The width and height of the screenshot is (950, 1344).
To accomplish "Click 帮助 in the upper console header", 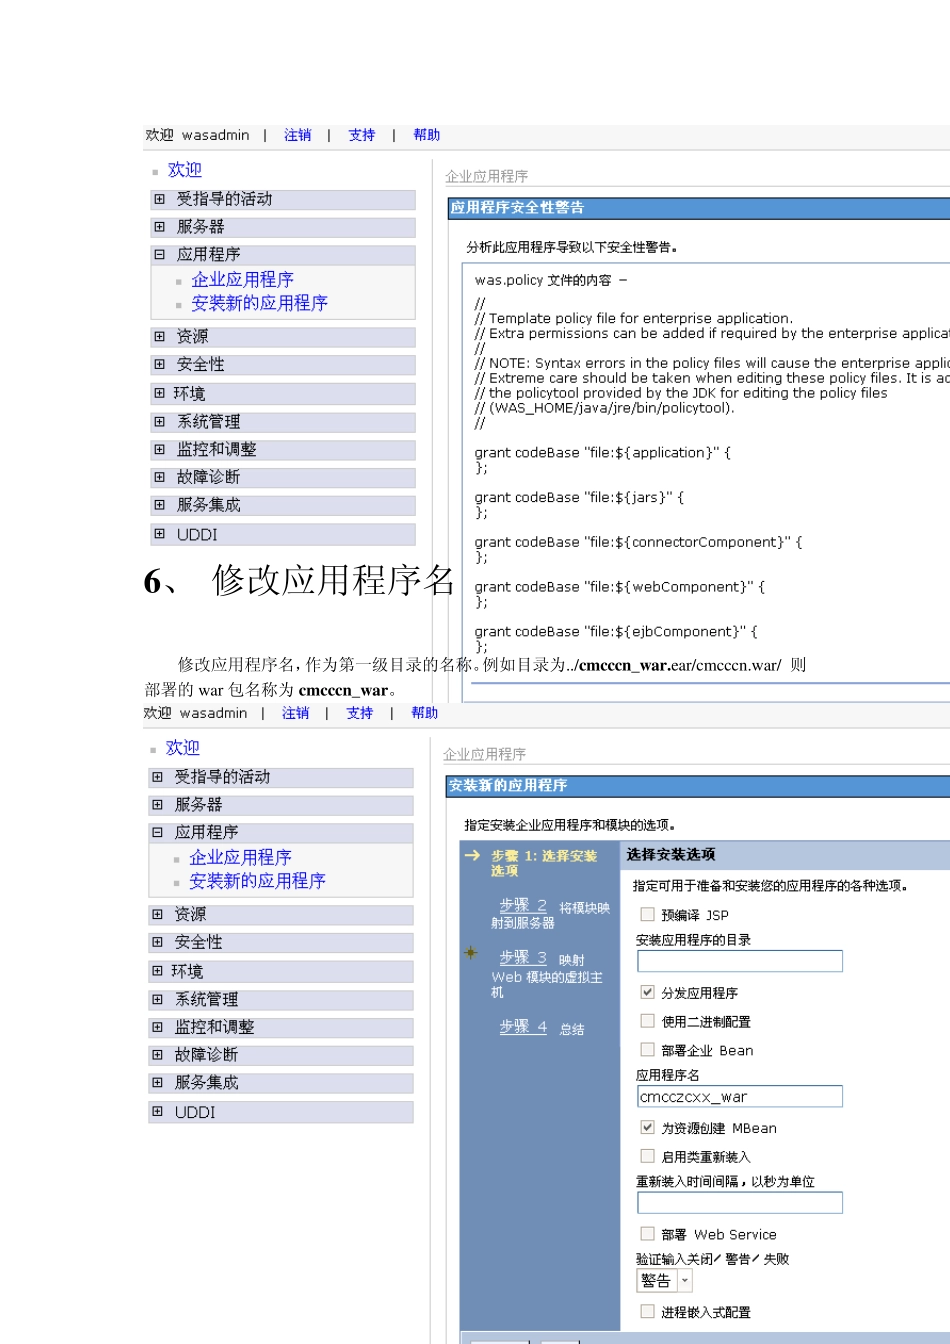I will click(x=427, y=135).
